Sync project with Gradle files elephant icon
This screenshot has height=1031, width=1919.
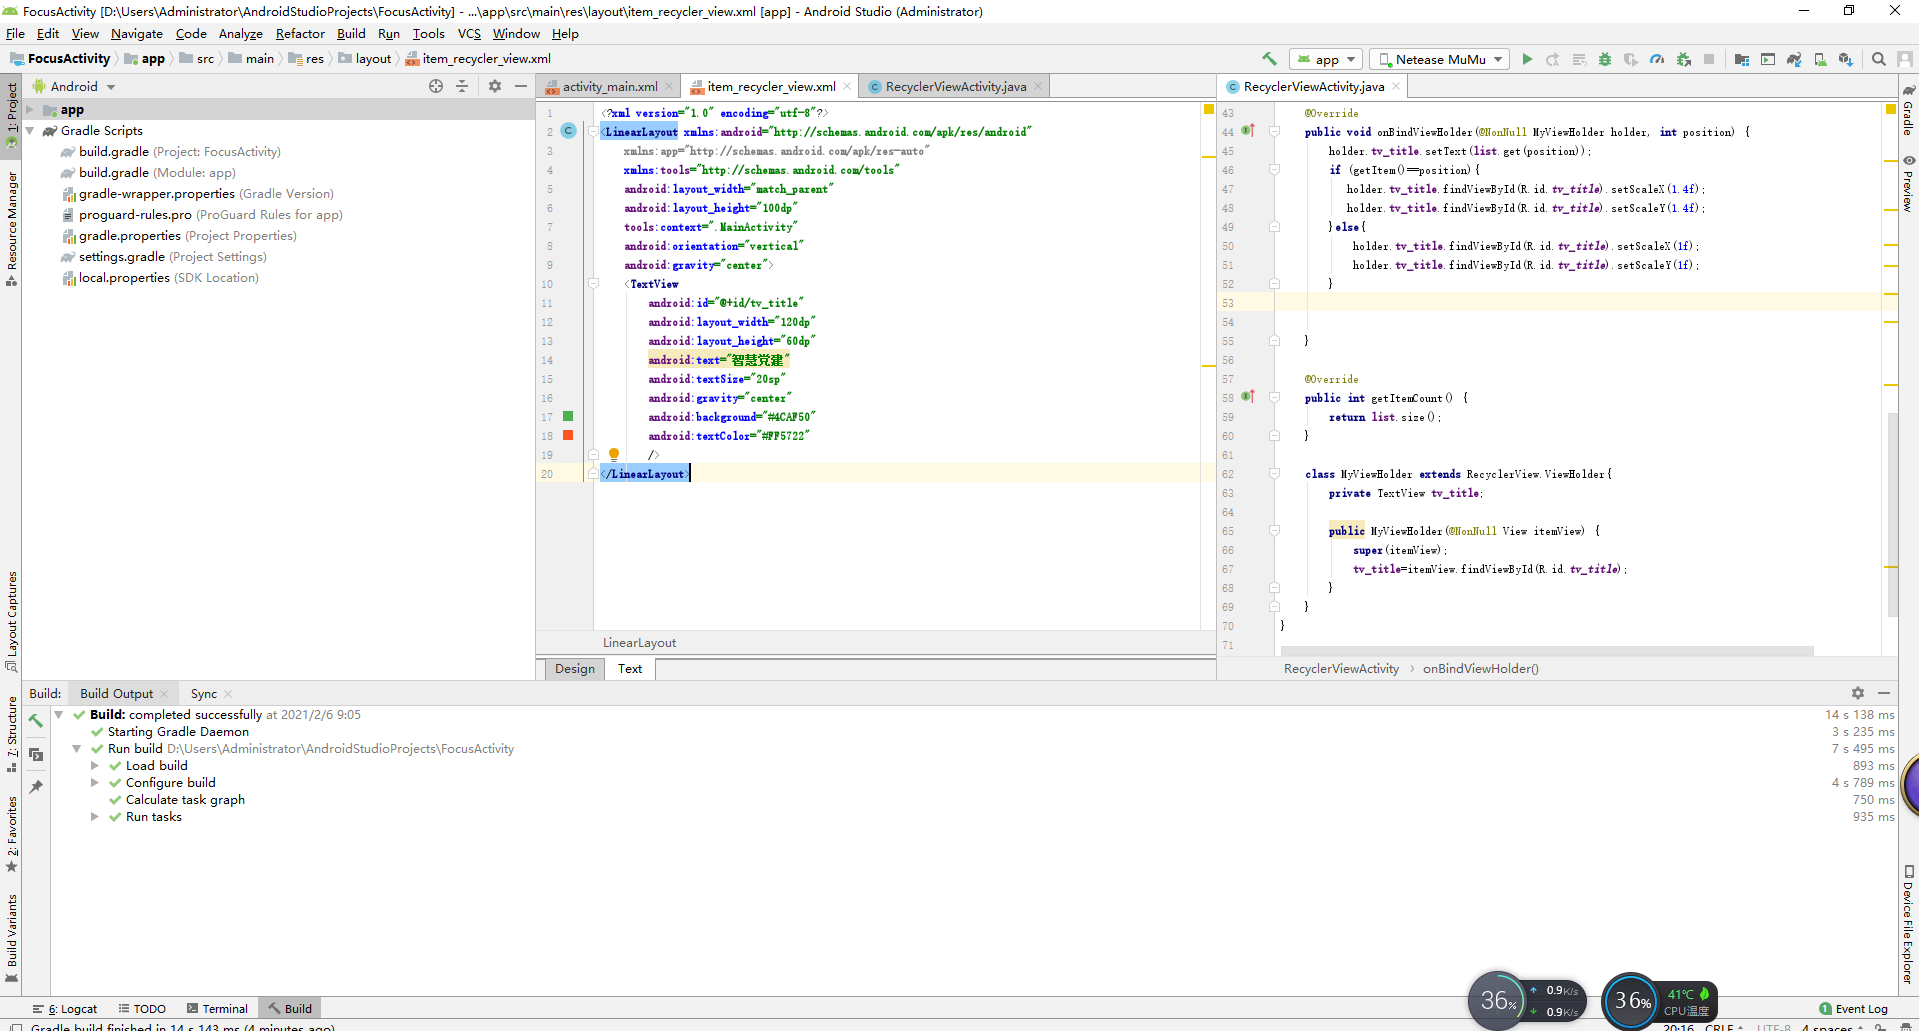(1794, 59)
